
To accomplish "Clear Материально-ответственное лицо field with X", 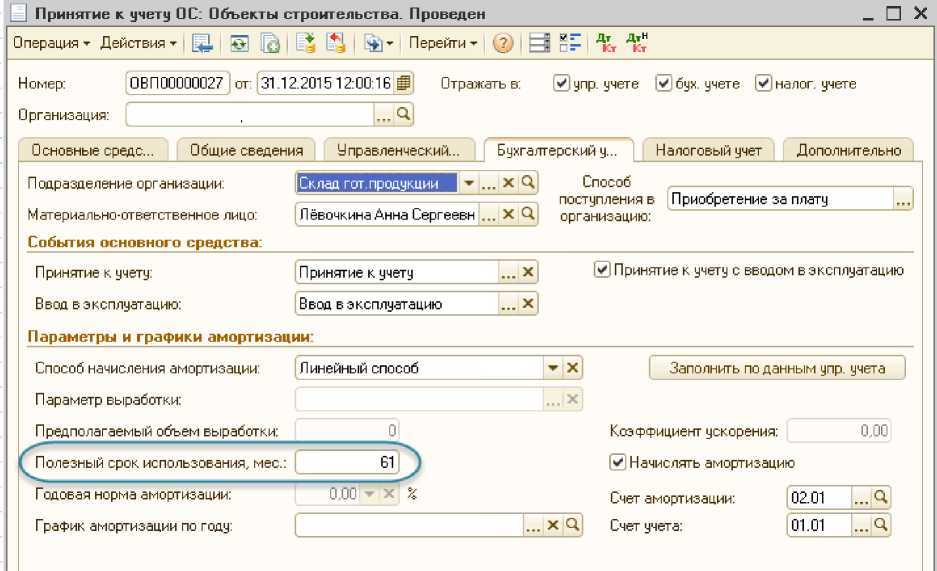I will click(x=509, y=214).
